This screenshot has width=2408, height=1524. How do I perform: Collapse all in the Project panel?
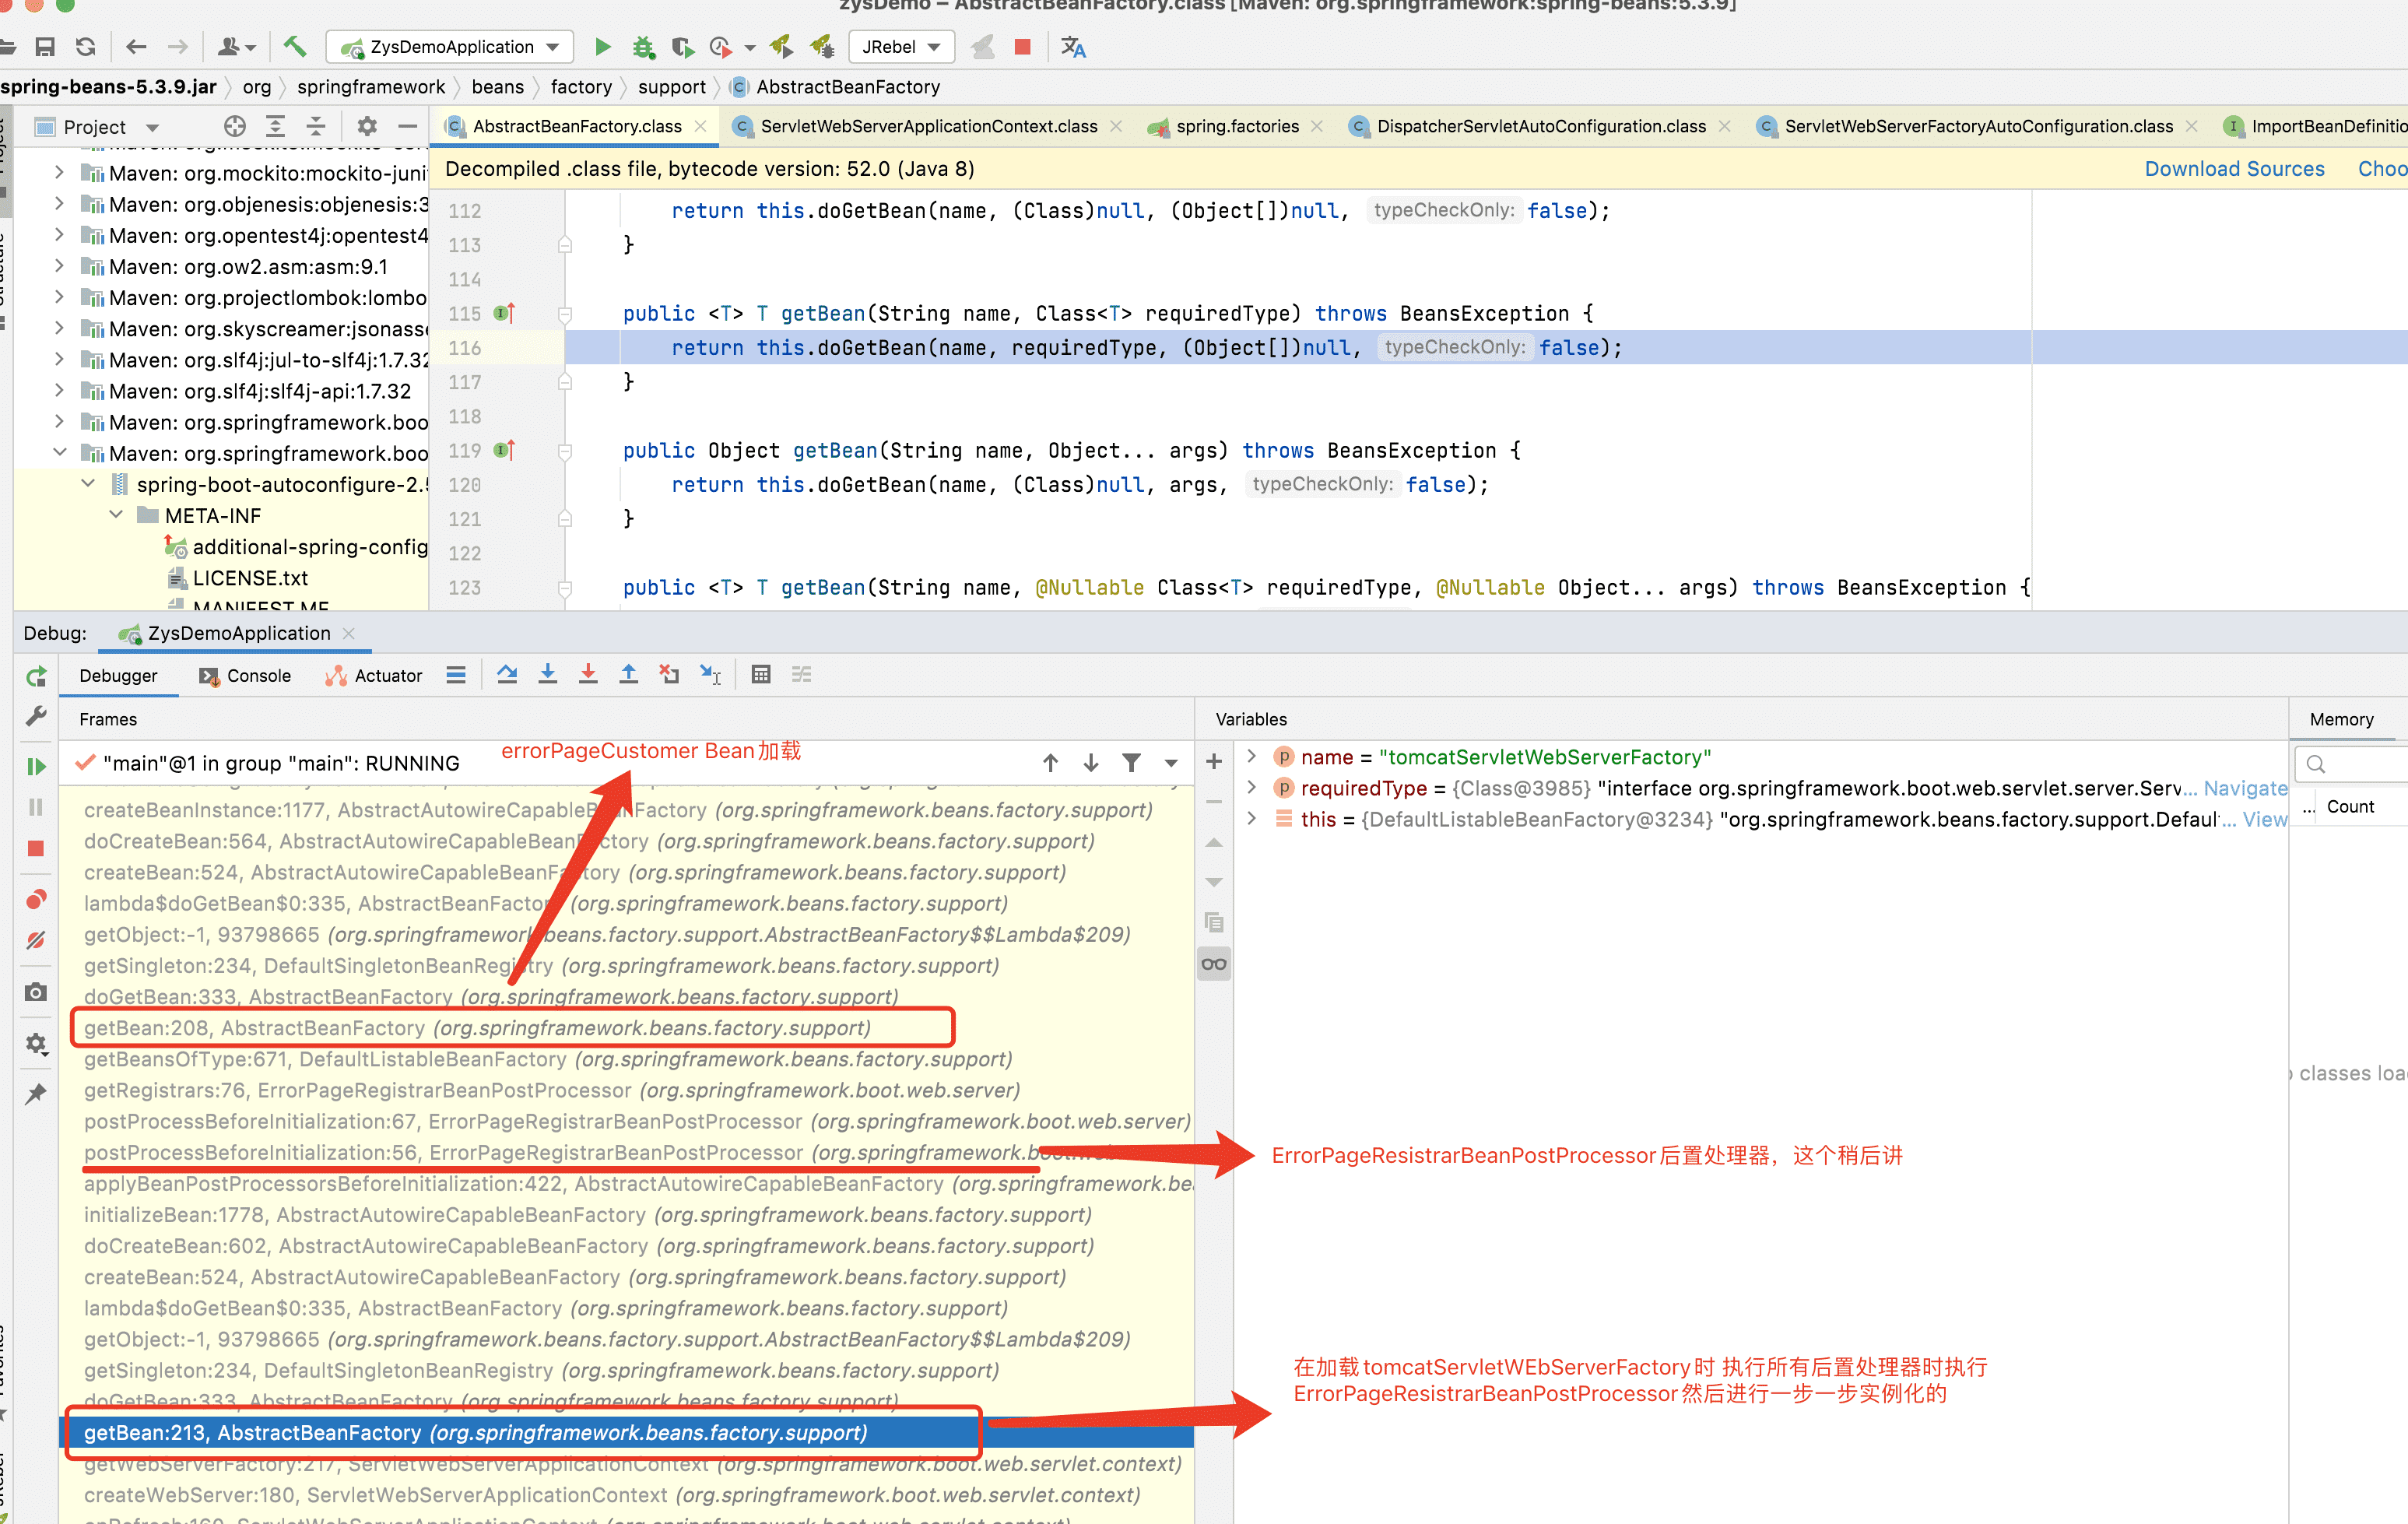316,126
